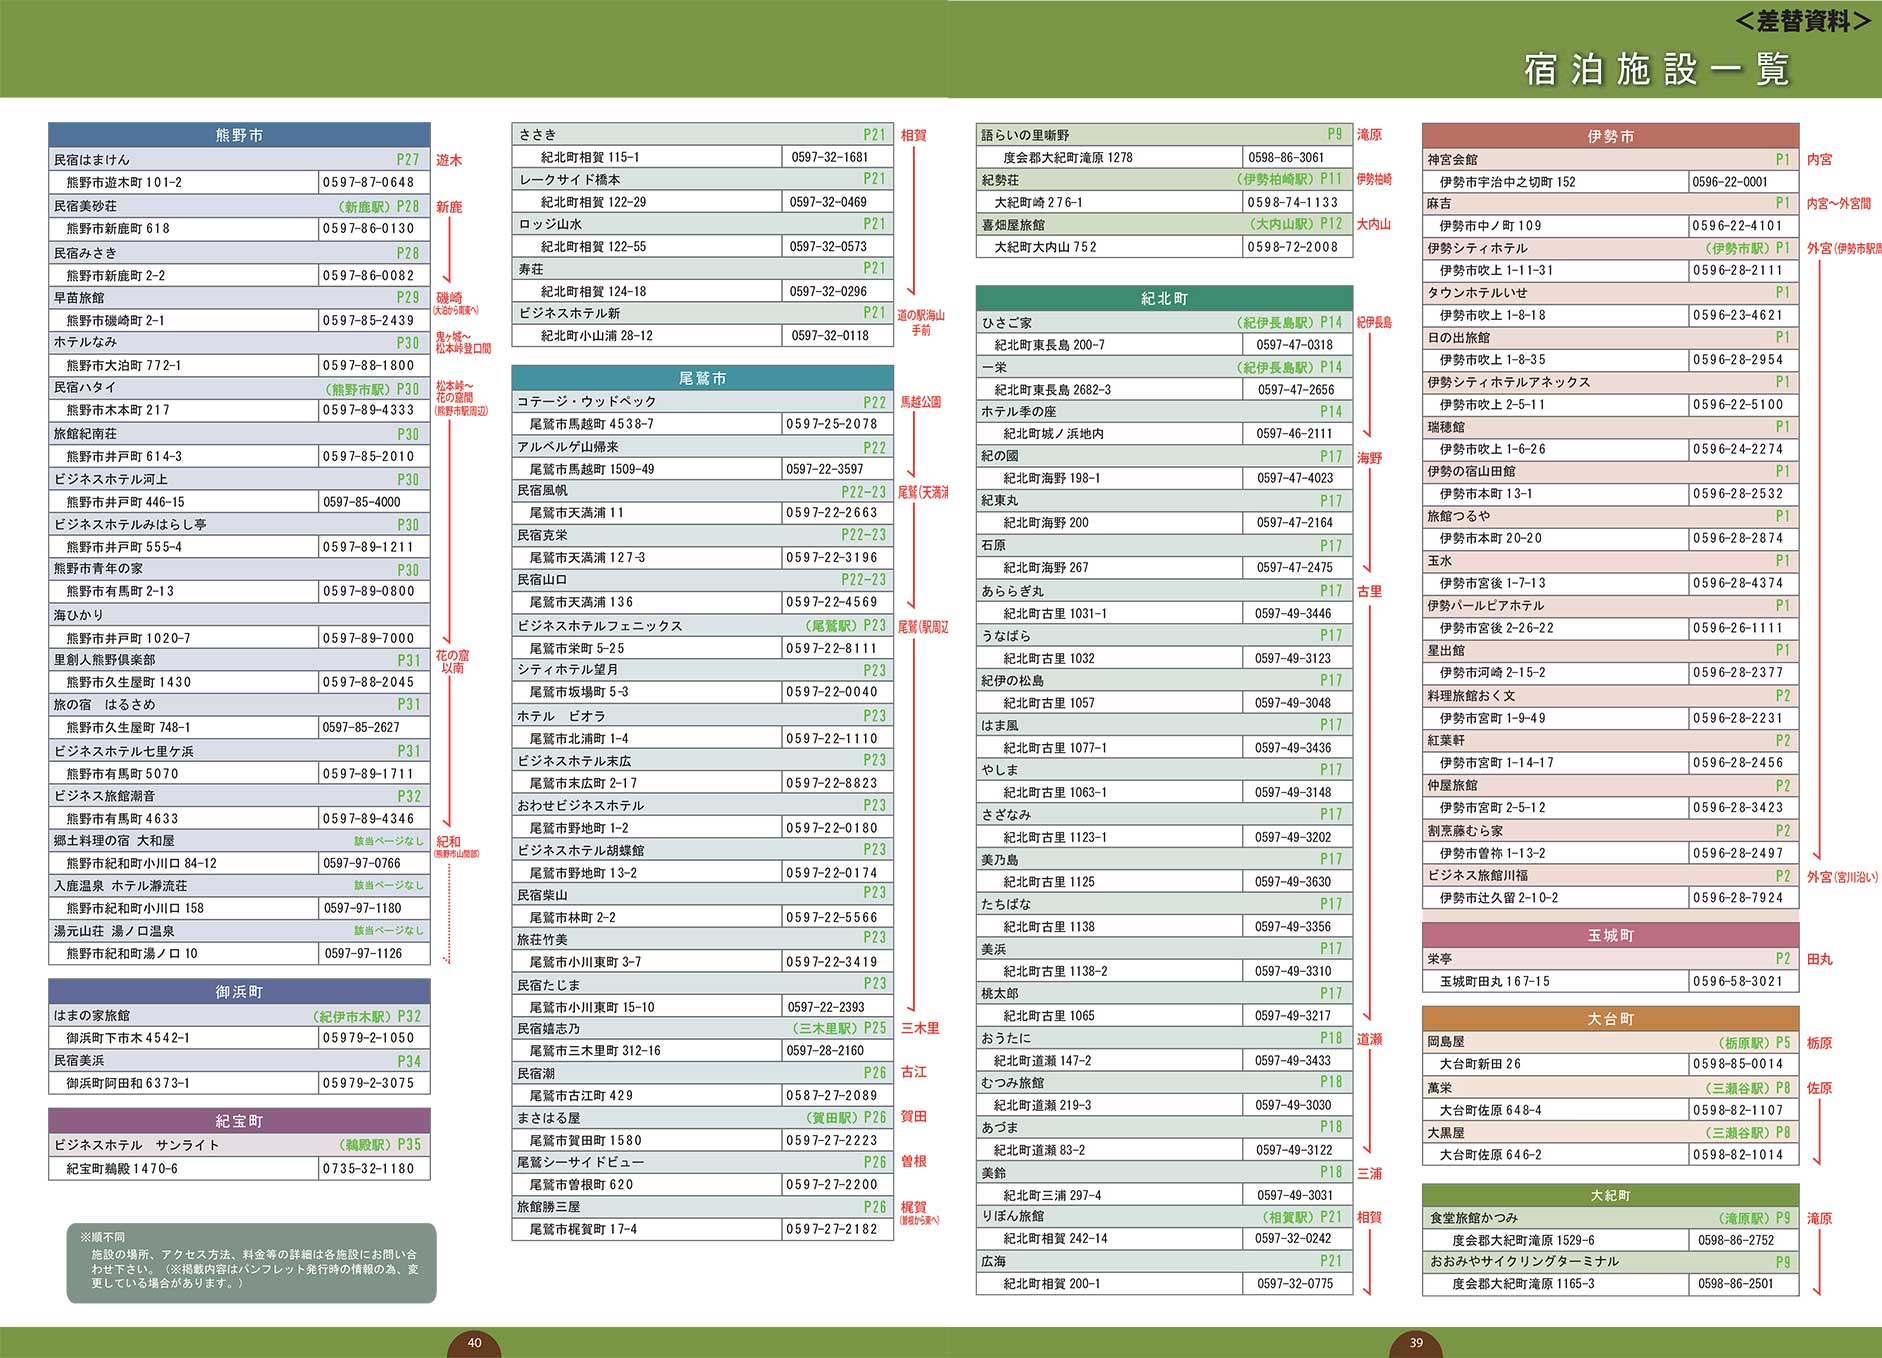This screenshot has width=1882, height=1358.
Task: Click the ※順不同 note box
Action: click(252, 1263)
